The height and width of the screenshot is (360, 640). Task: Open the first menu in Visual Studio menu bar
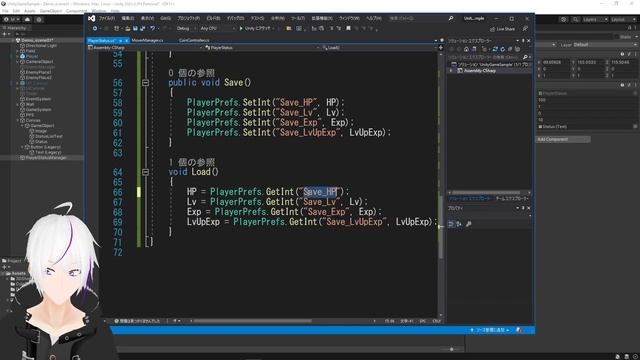(107, 18)
